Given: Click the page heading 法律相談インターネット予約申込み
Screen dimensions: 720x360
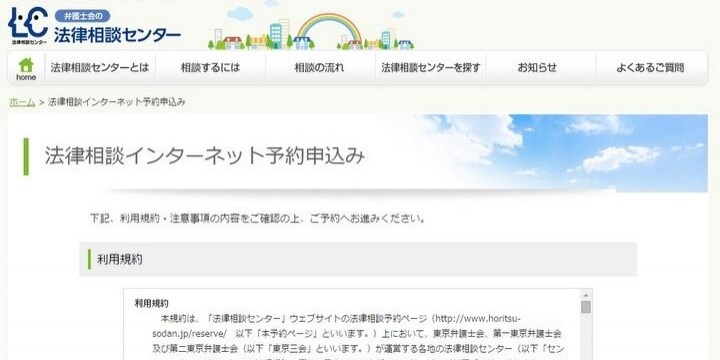Looking at the screenshot, I should (x=205, y=156).
